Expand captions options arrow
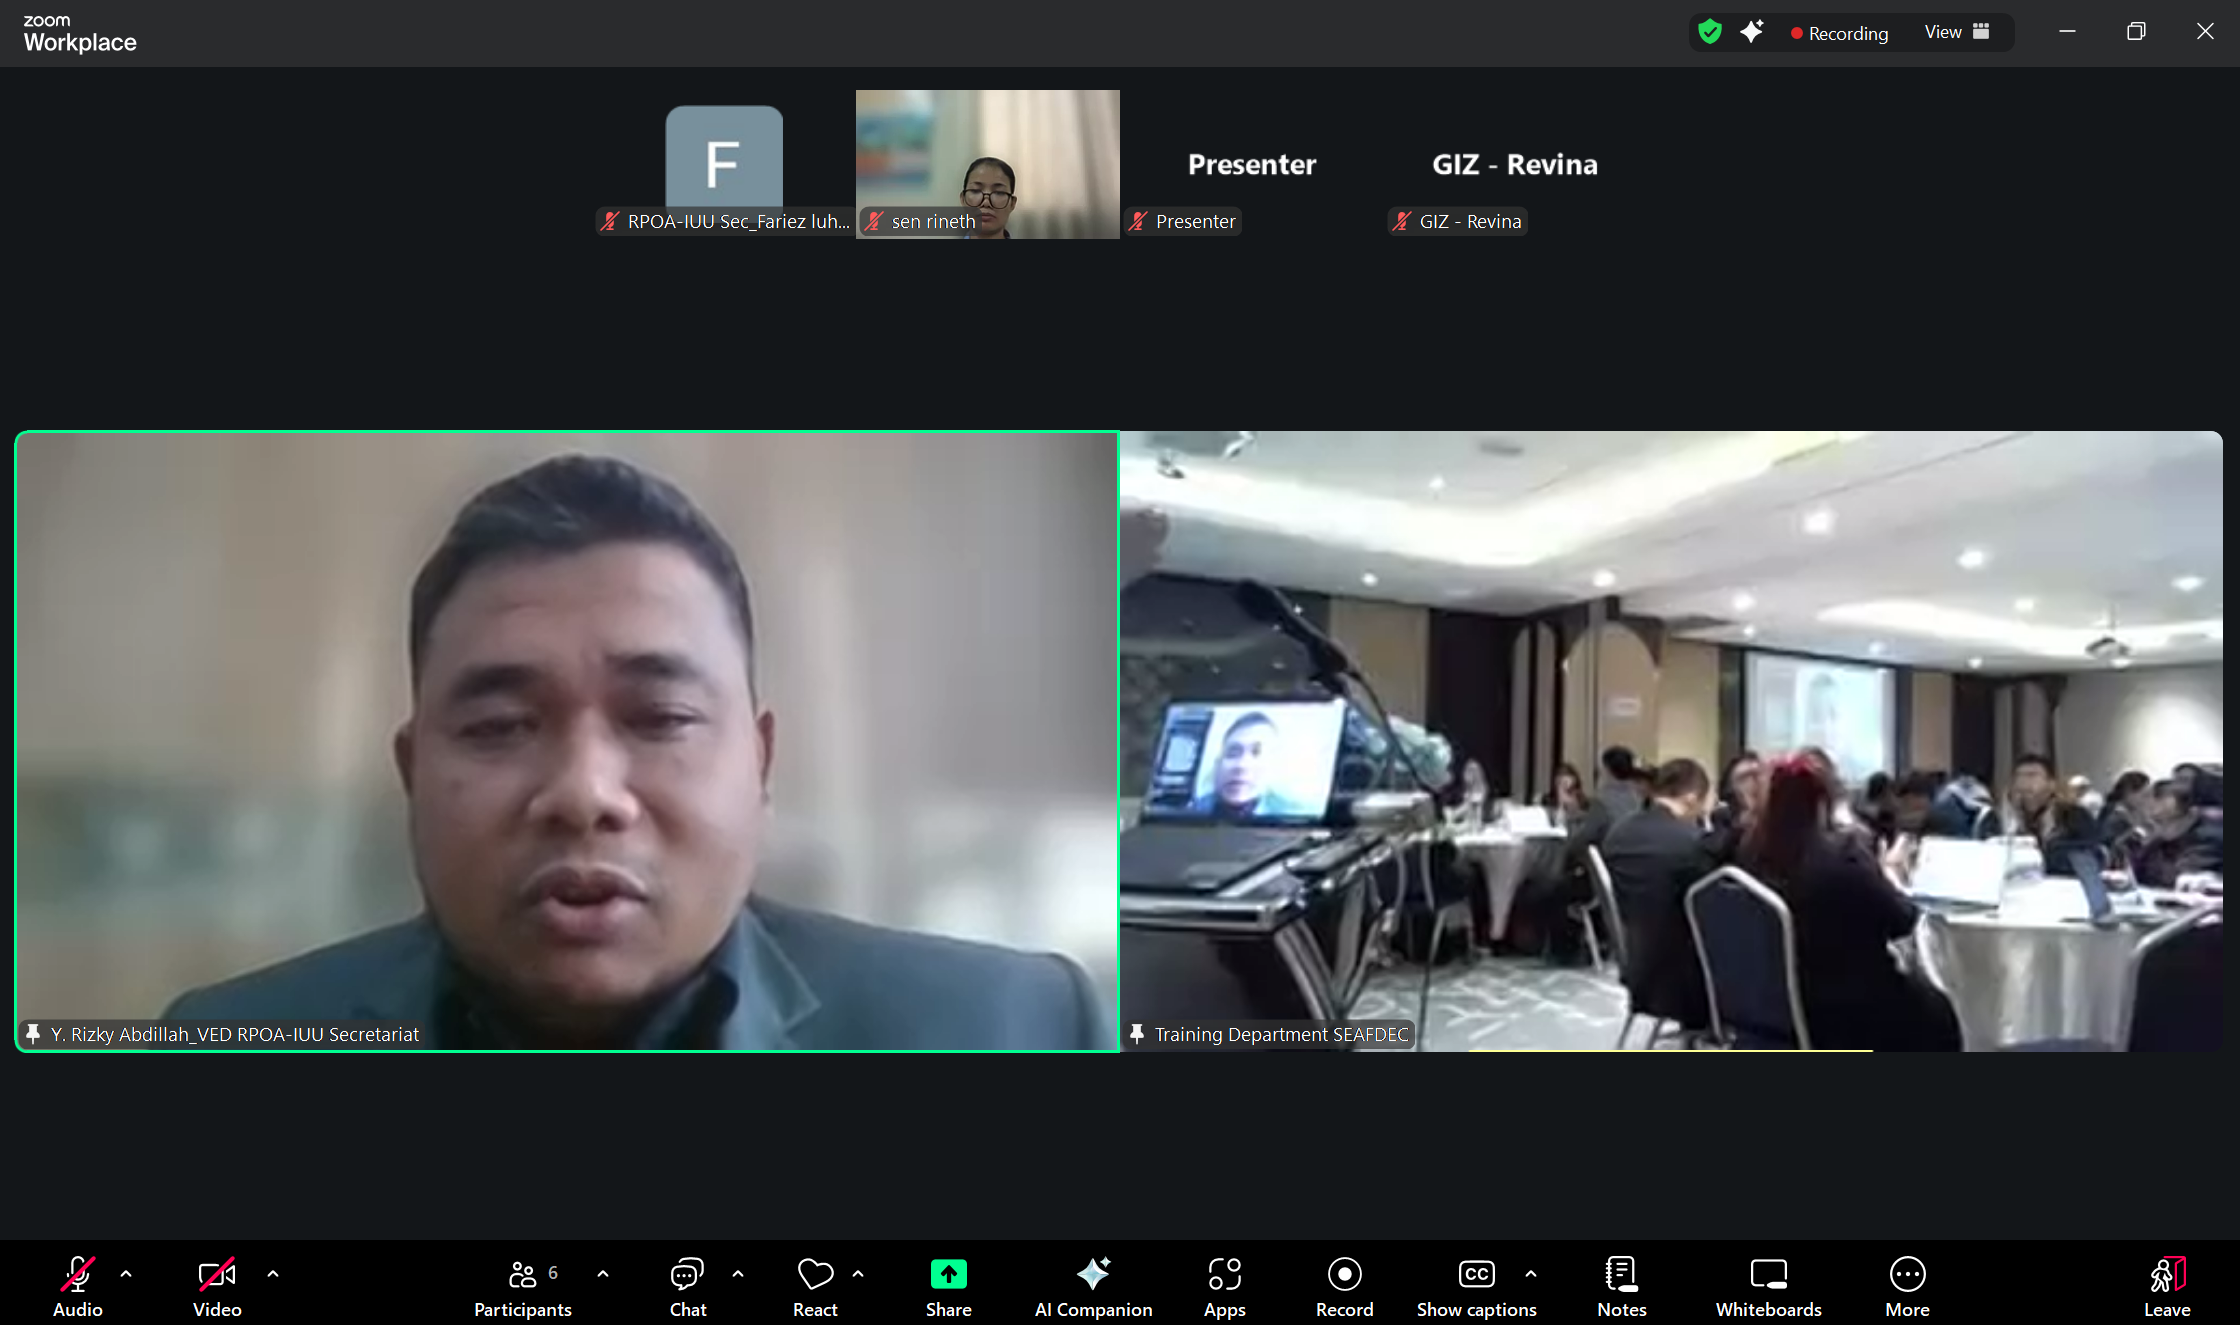This screenshot has width=2240, height=1325. click(x=1531, y=1274)
